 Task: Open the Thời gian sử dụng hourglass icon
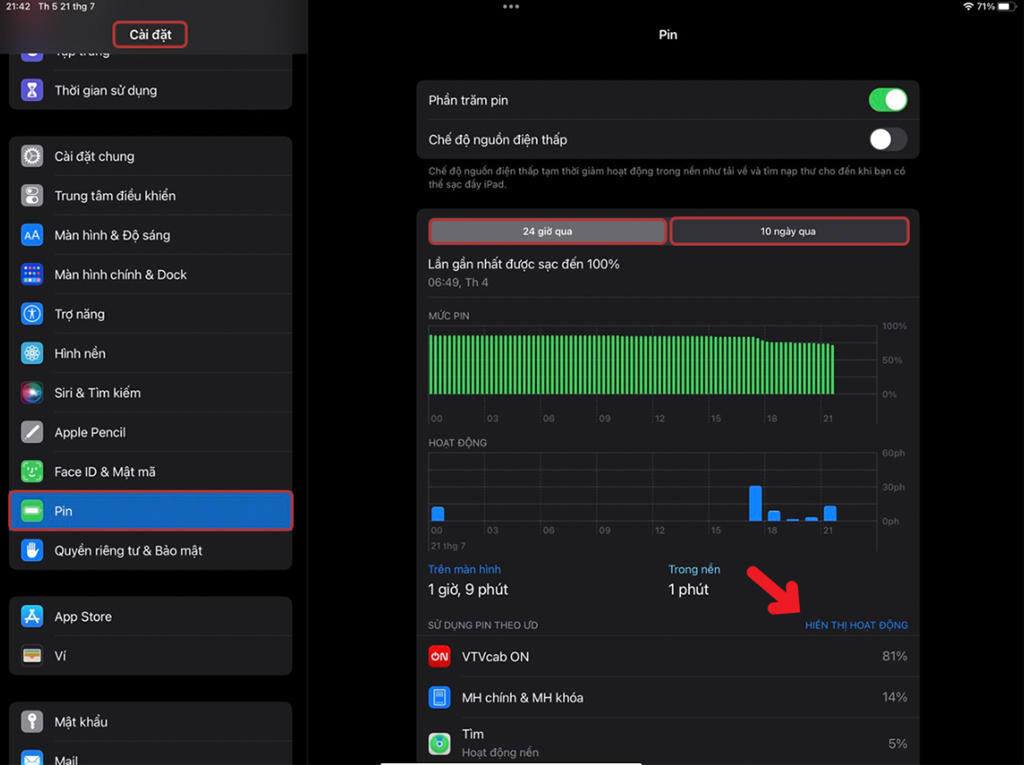pos(32,90)
